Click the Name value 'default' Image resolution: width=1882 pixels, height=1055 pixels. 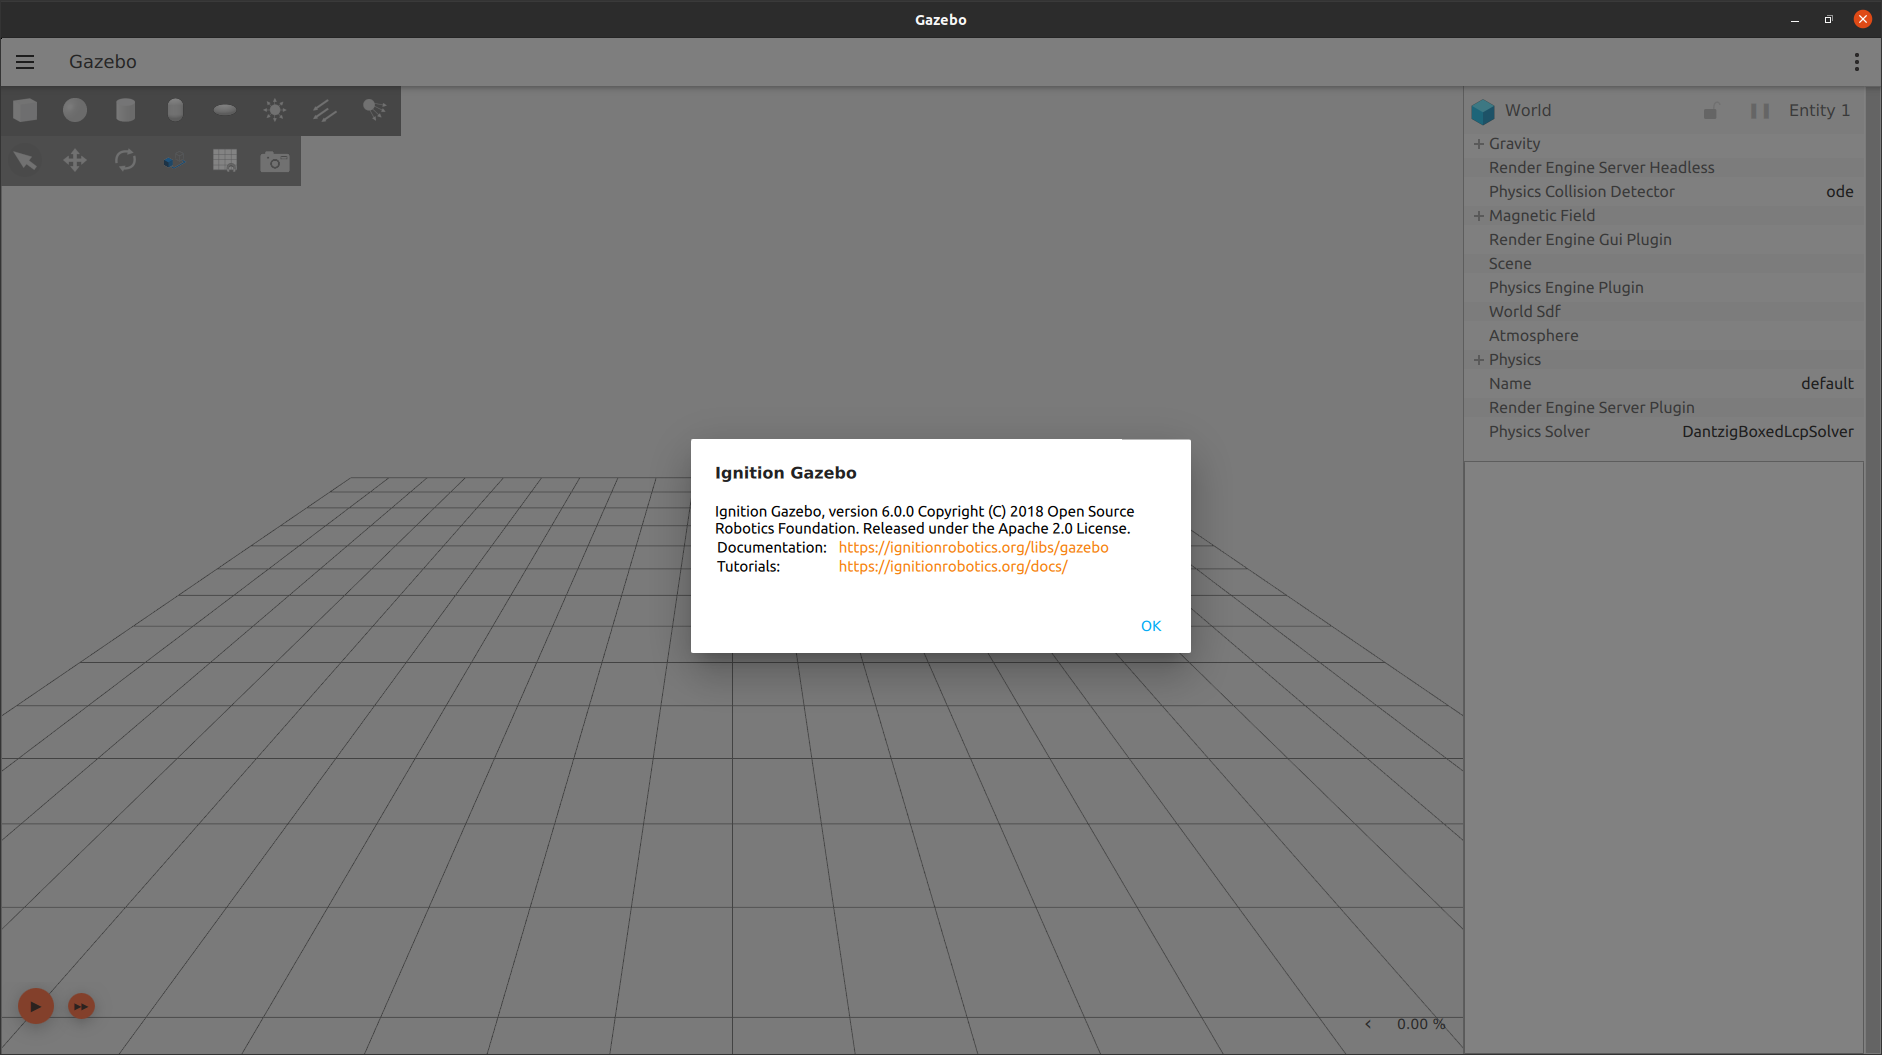pos(1827,384)
